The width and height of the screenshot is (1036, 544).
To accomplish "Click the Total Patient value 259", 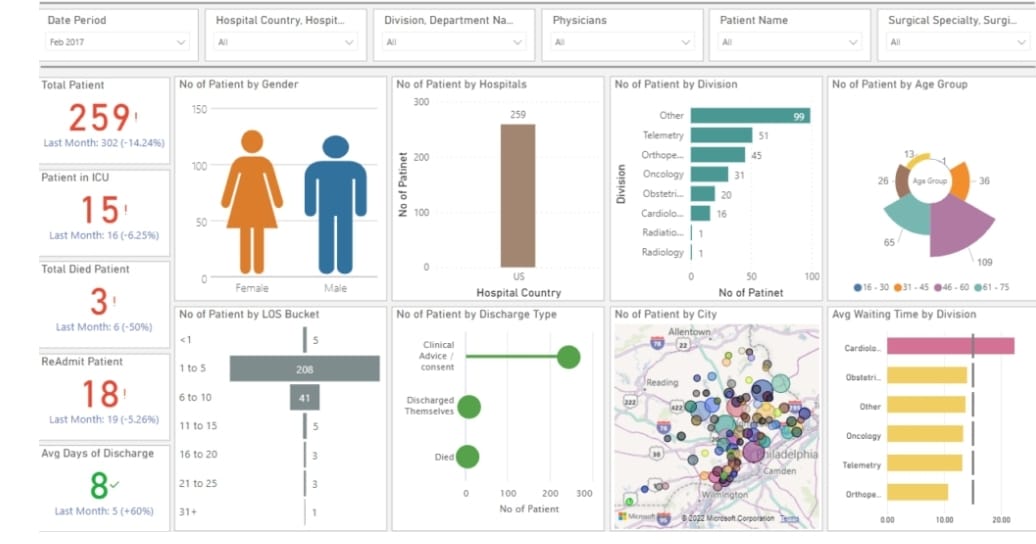I will click(x=100, y=118).
